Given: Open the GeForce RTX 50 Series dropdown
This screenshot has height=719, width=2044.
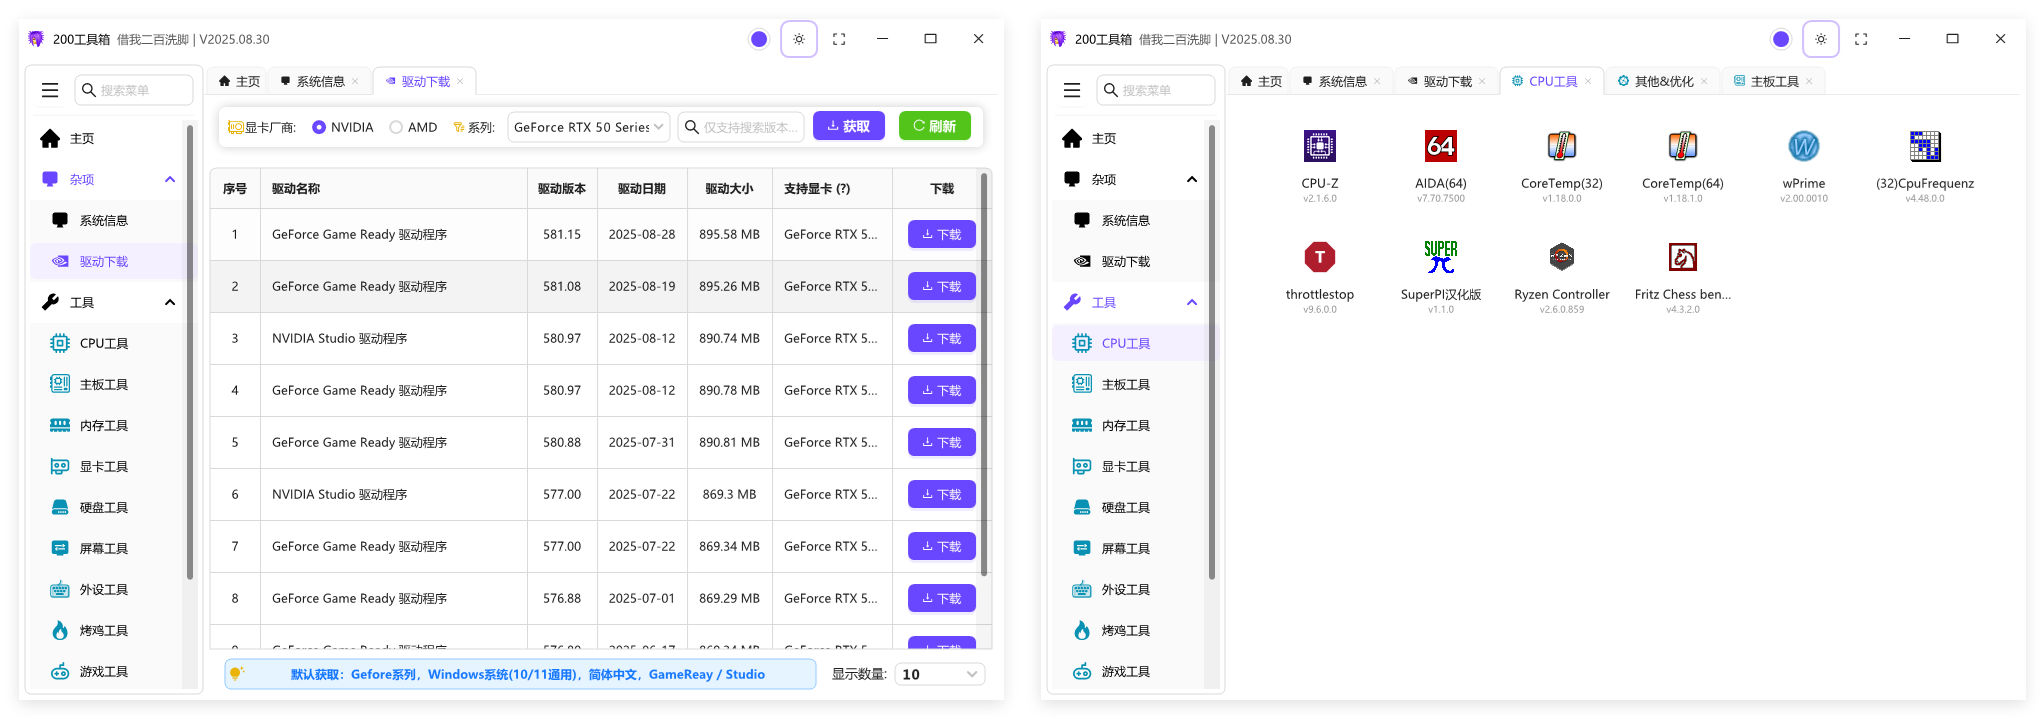Looking at the screenshot, I should (588, 127).
